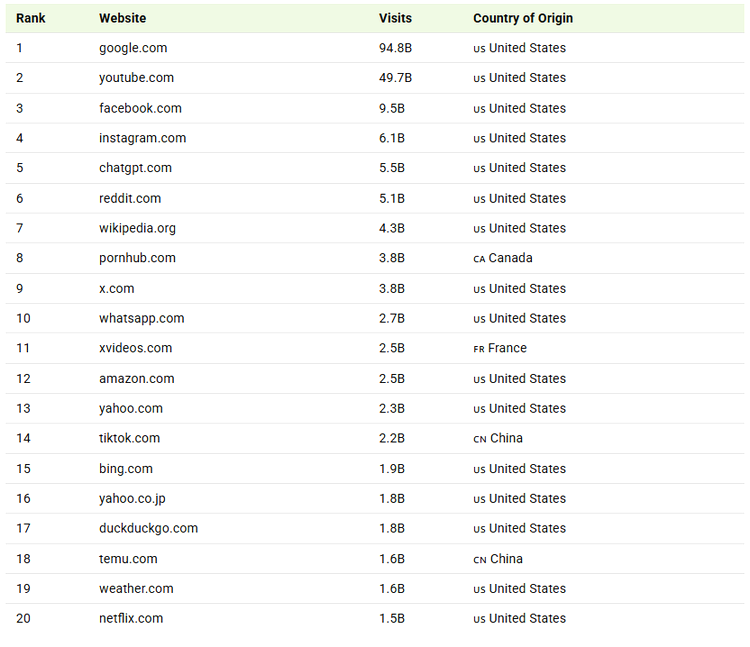Open the yahoo.co.jp website entry
This screenshot has width=750, height=647.
coord(132,498)
